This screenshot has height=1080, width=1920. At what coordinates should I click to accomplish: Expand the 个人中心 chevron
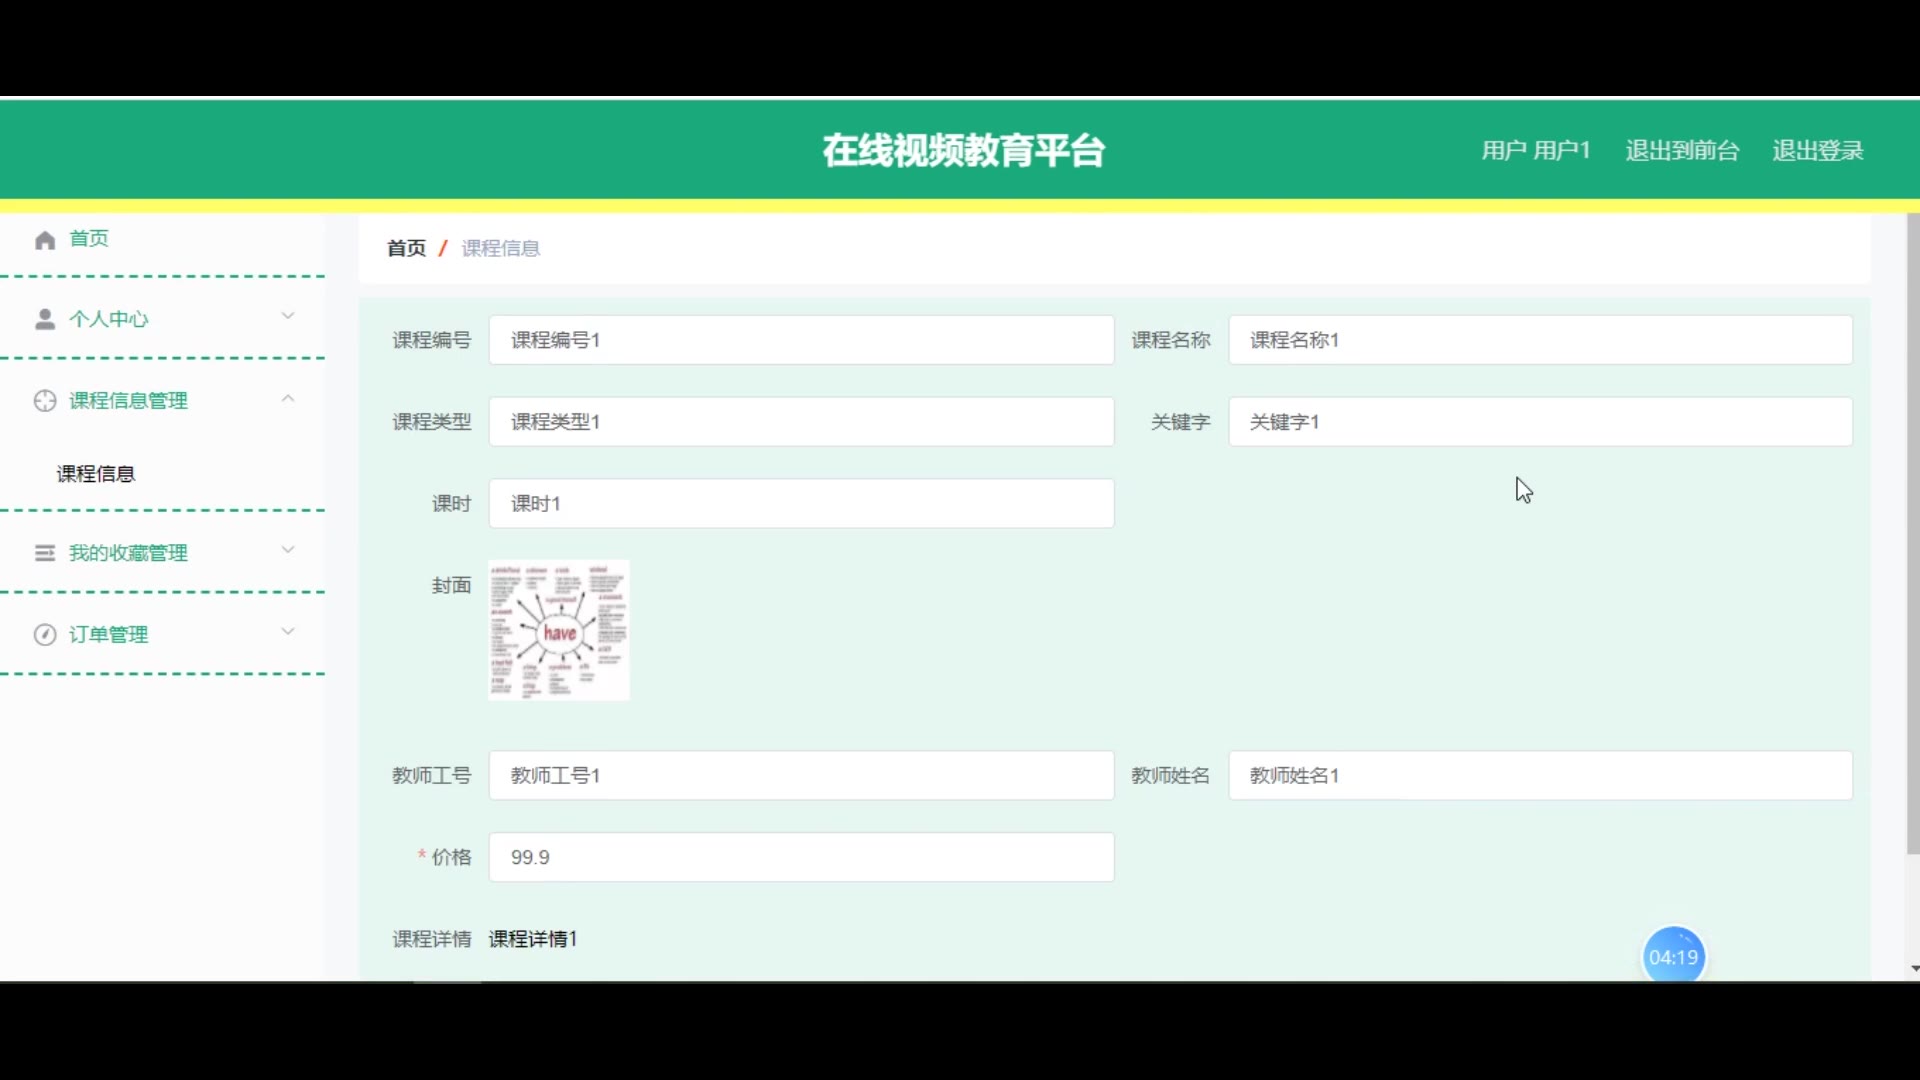[288, 316]
